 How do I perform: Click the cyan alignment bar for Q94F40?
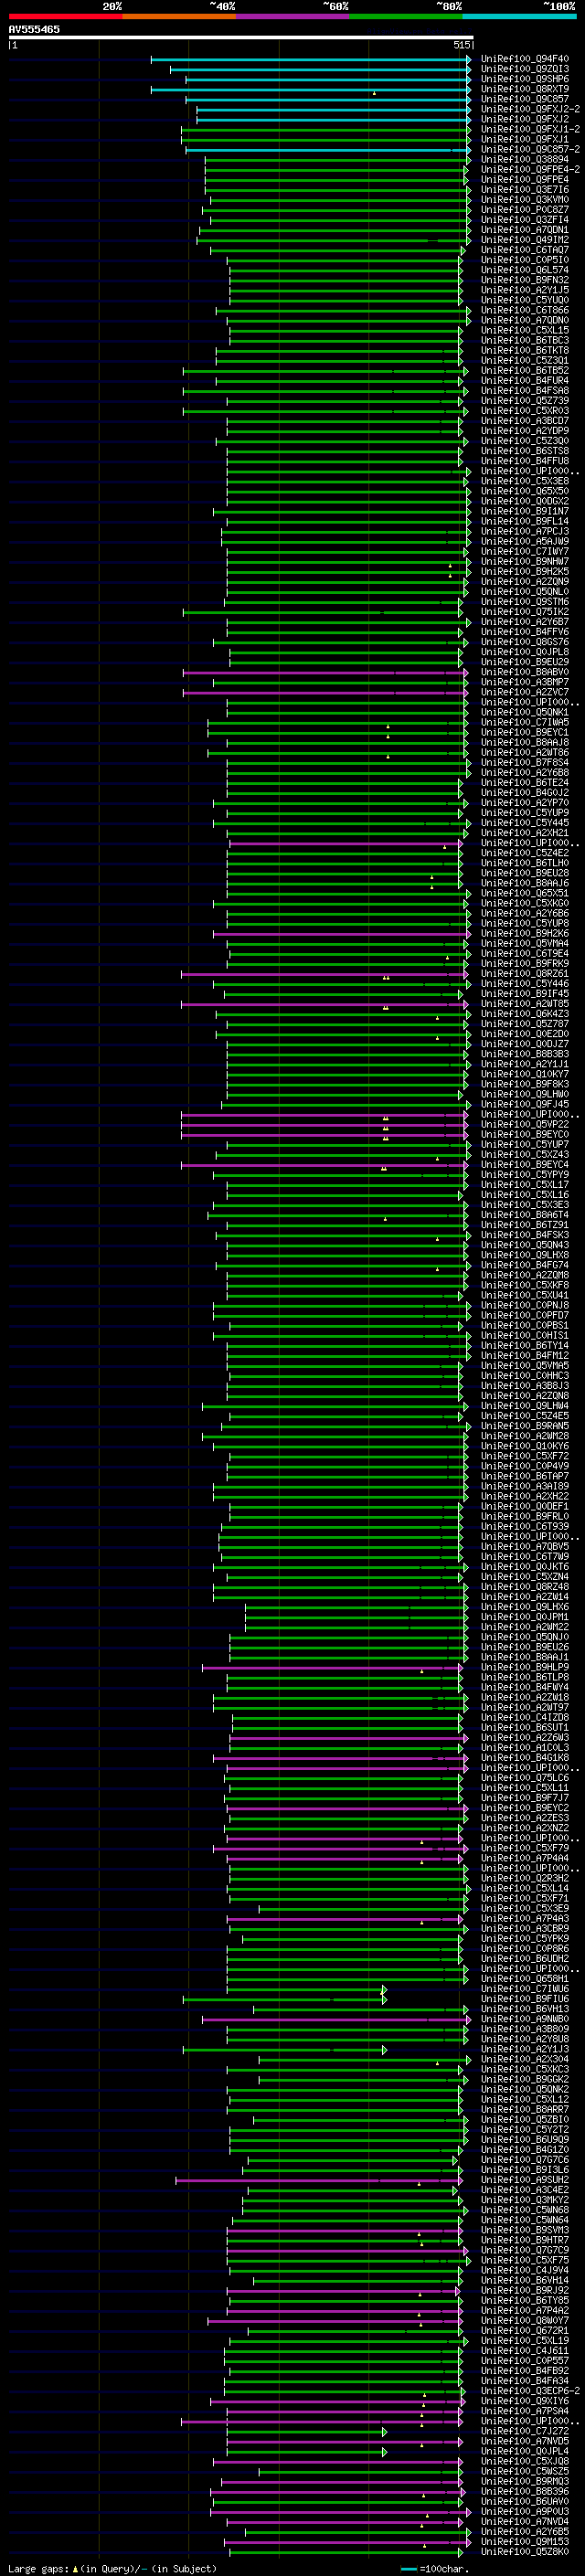[311, 60]
